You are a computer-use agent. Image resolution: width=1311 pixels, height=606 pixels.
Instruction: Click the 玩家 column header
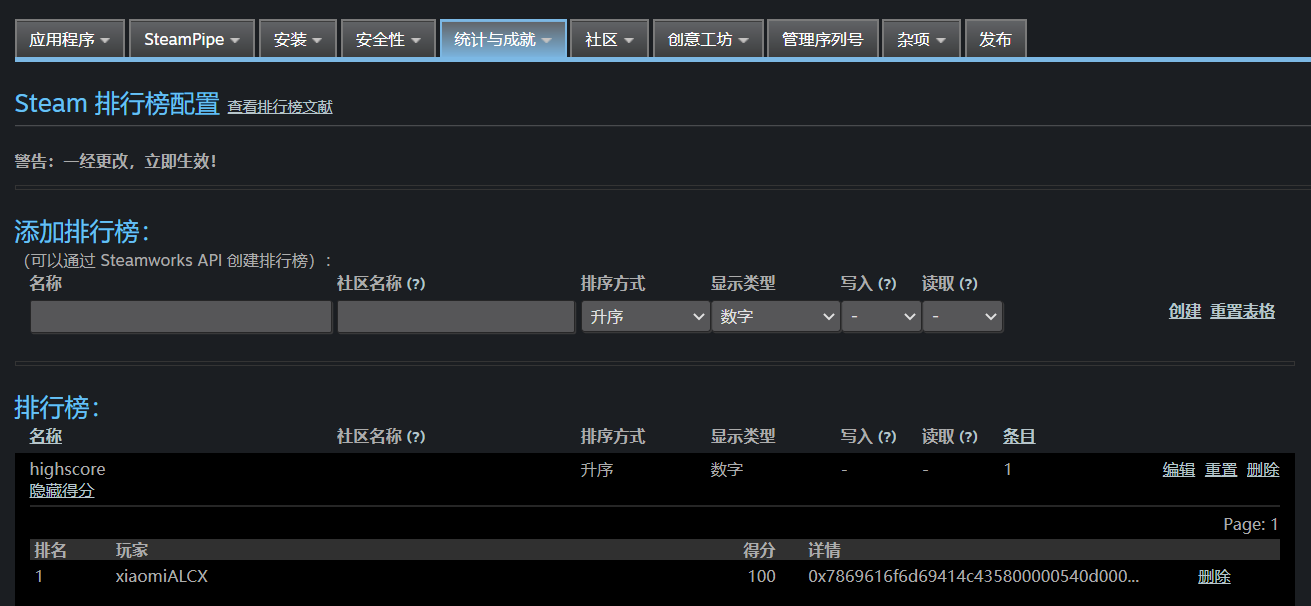132,550
